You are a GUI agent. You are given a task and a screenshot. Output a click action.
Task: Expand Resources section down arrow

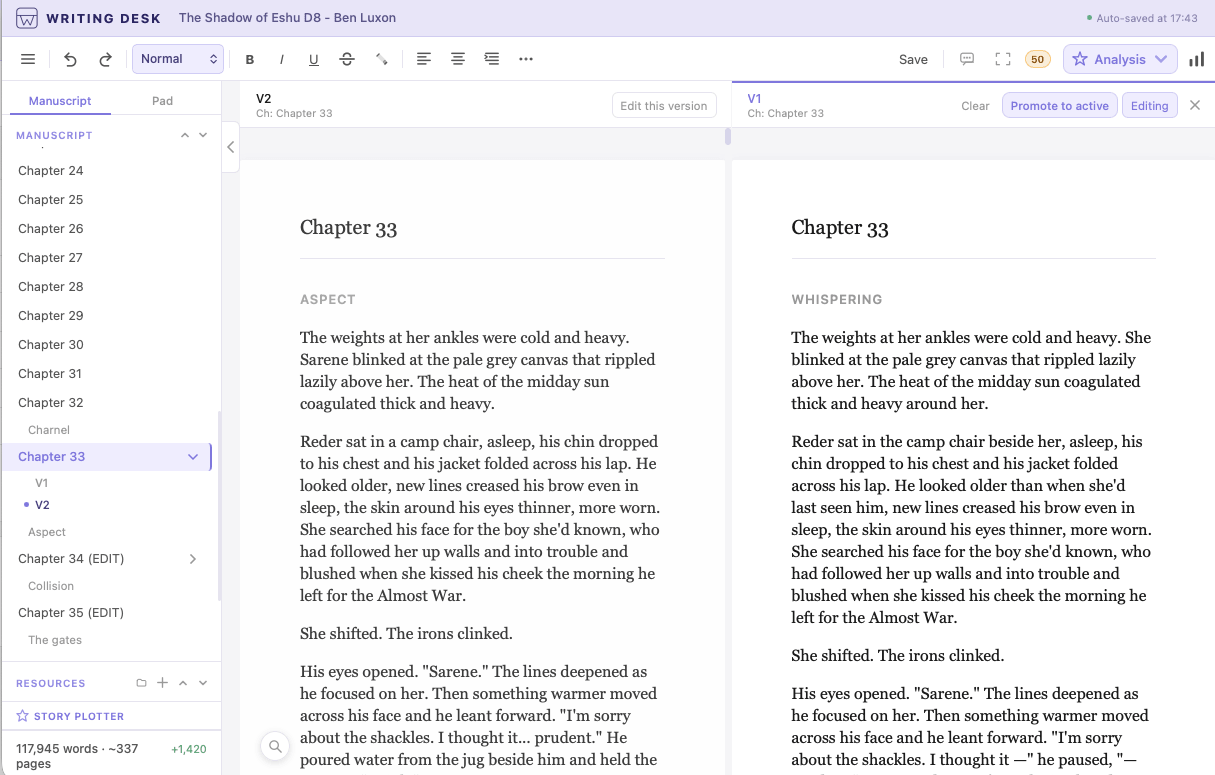coord(203,683)
